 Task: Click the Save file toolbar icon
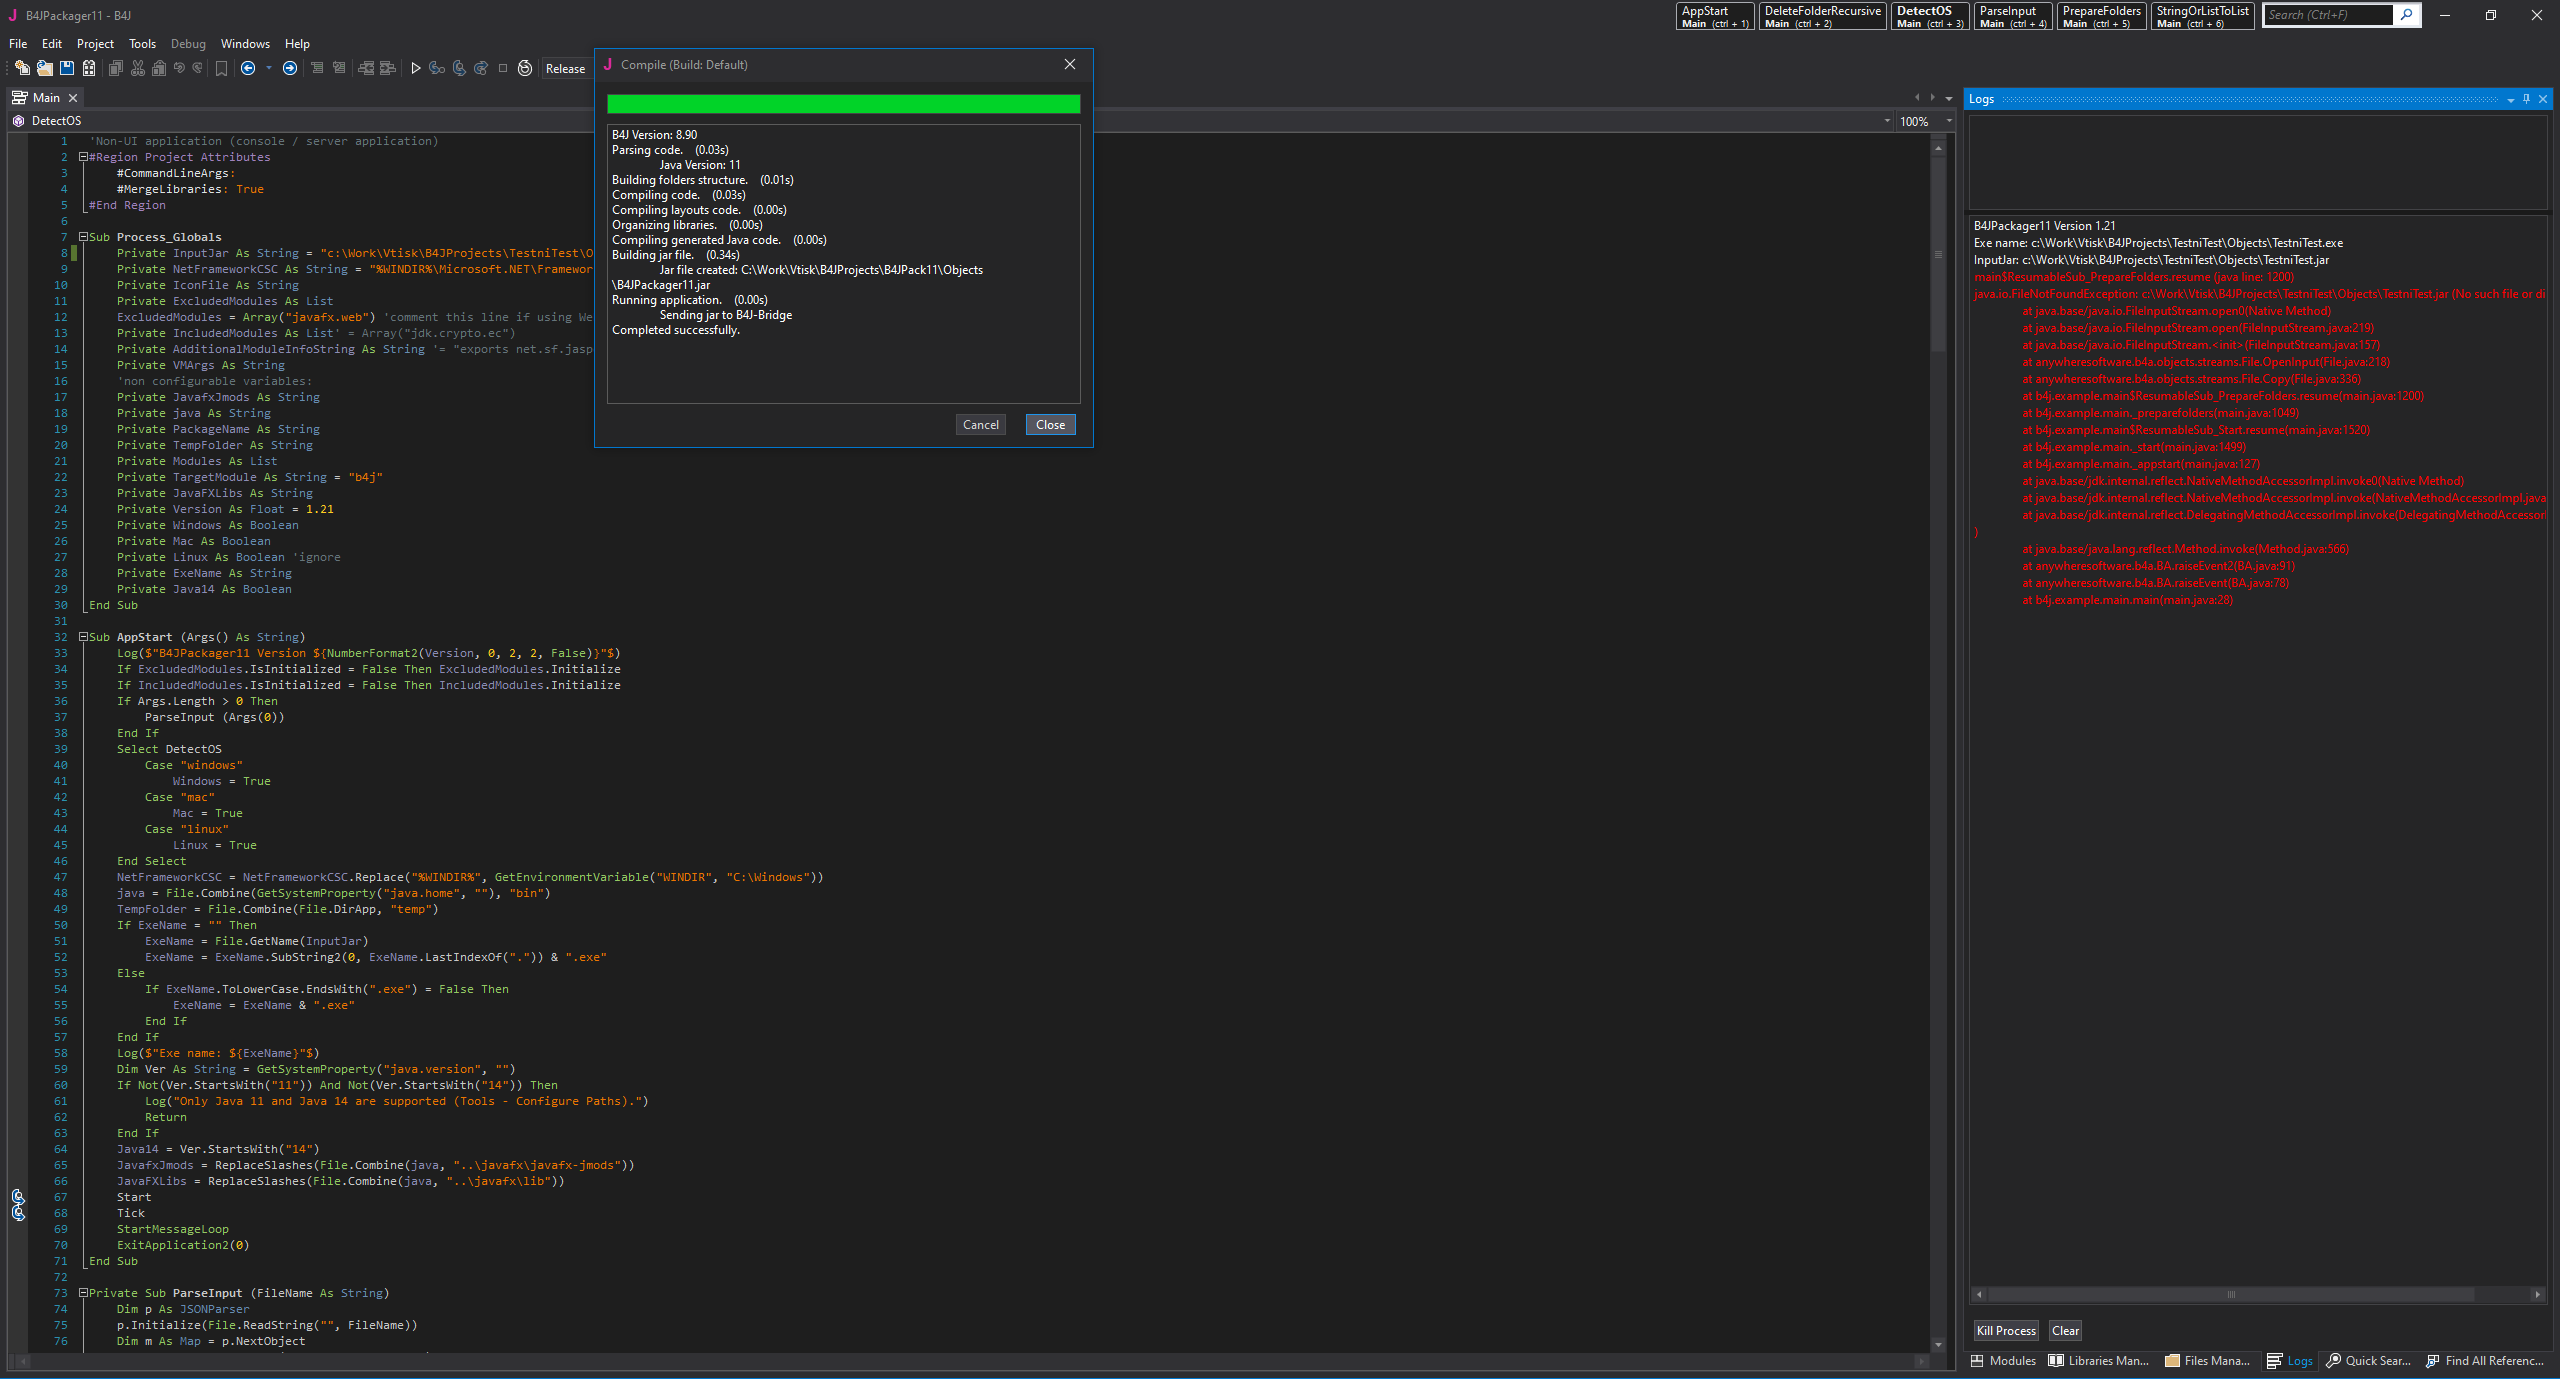pos(67,68)
